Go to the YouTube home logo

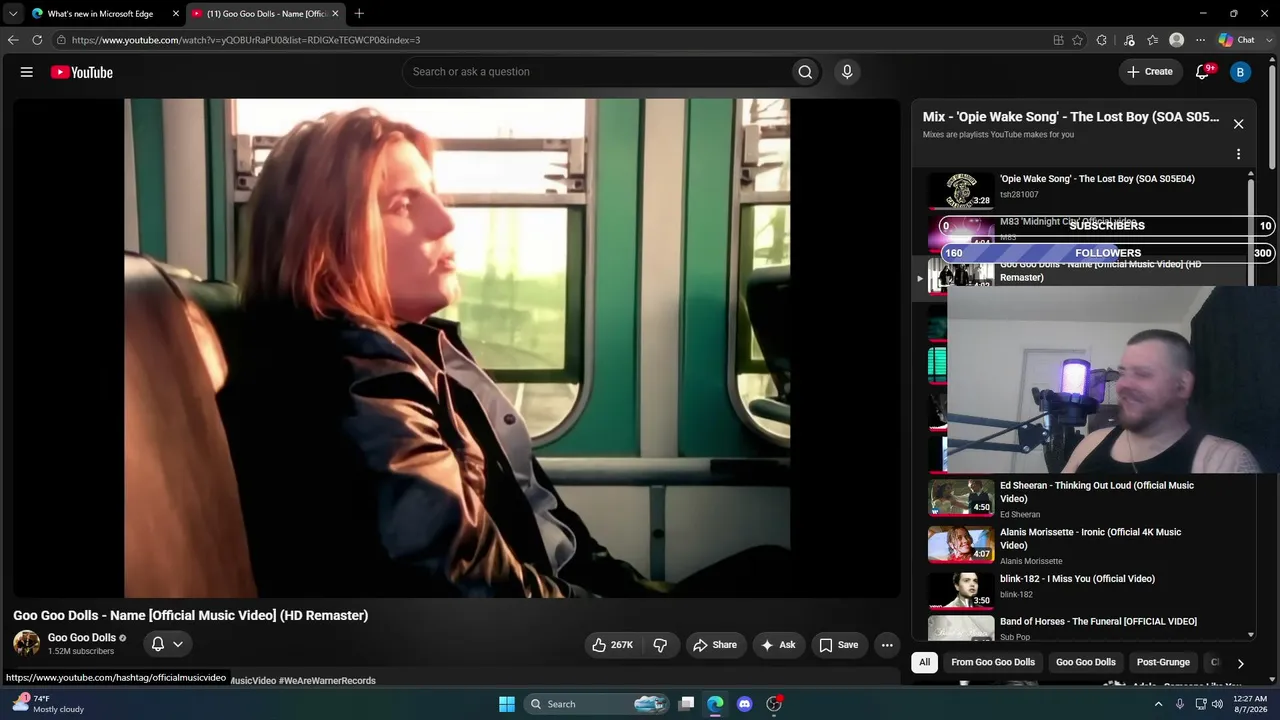click(82, 72)
